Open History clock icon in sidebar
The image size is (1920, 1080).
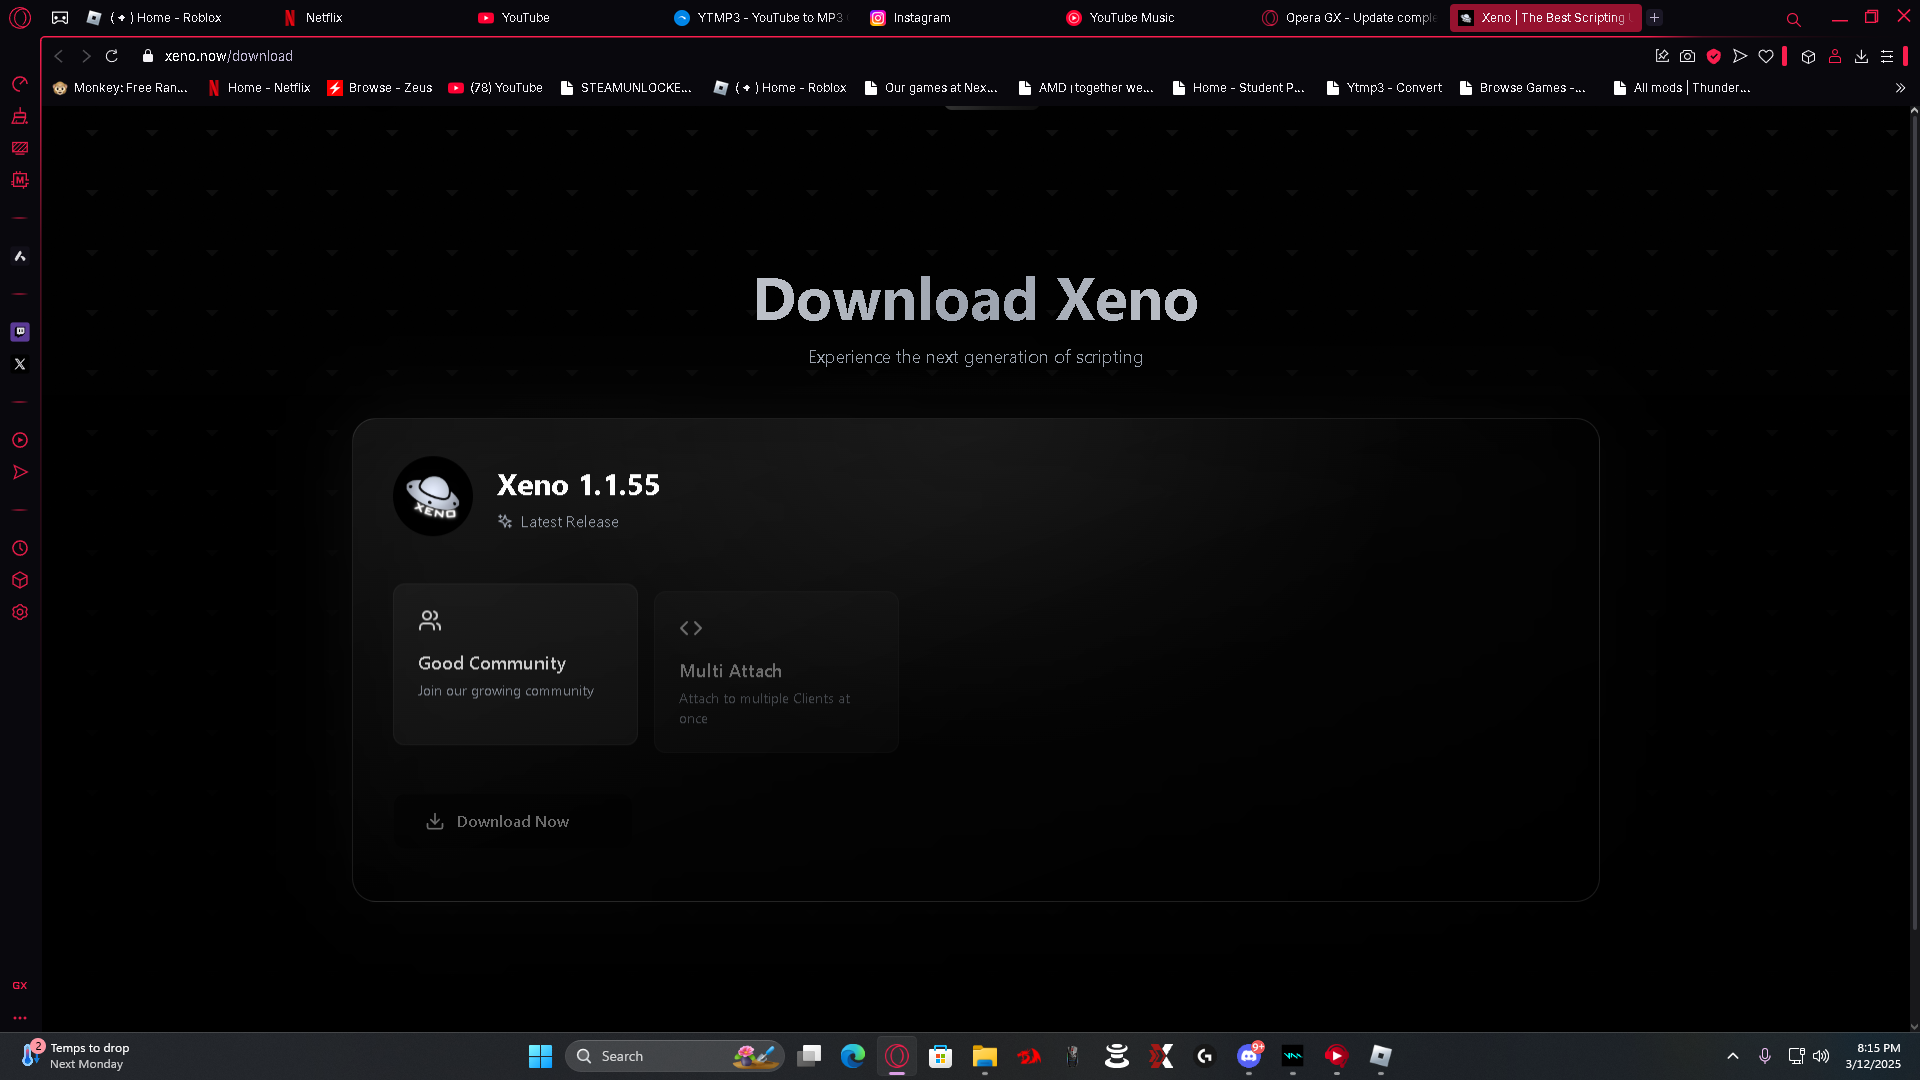click(20, 548)
